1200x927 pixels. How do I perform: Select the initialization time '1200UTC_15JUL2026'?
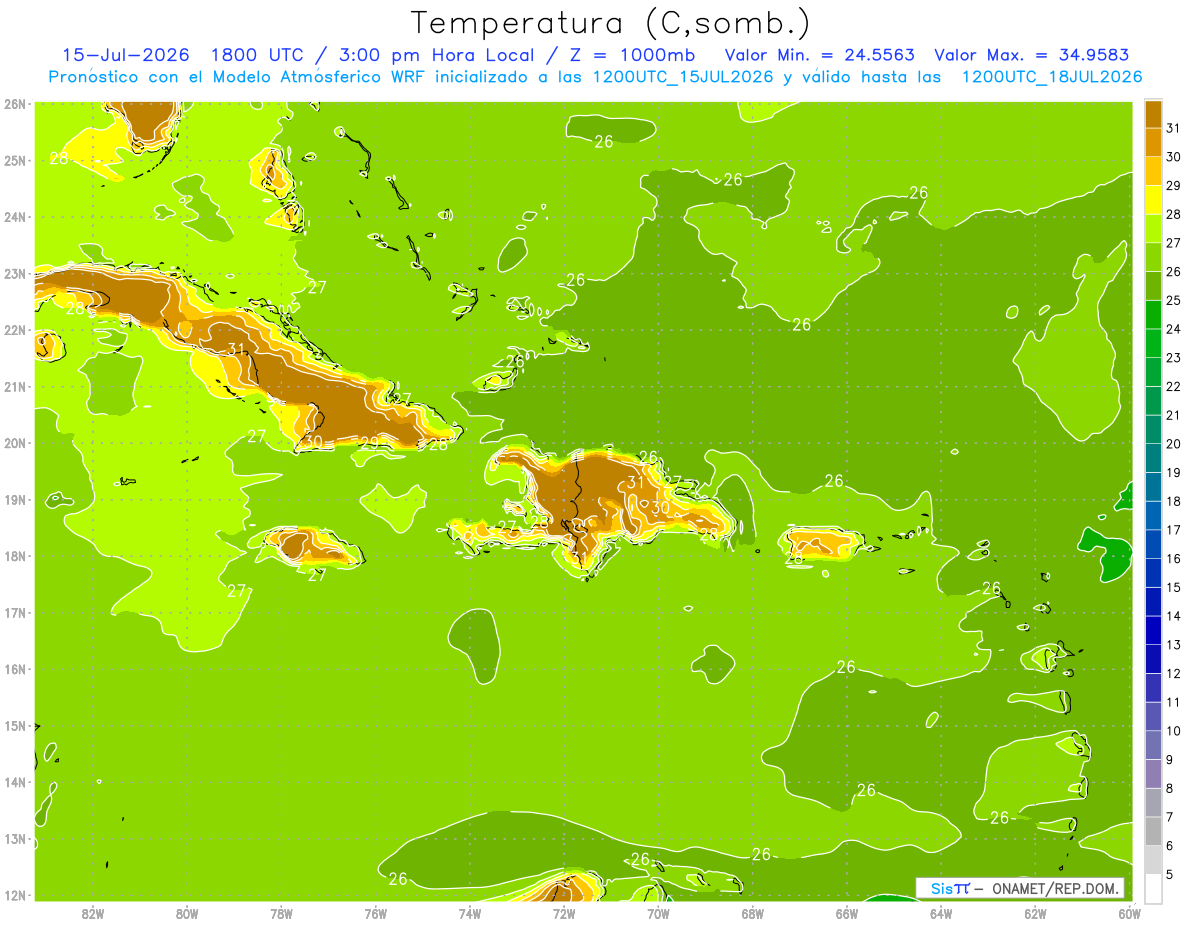coord(683,77)
